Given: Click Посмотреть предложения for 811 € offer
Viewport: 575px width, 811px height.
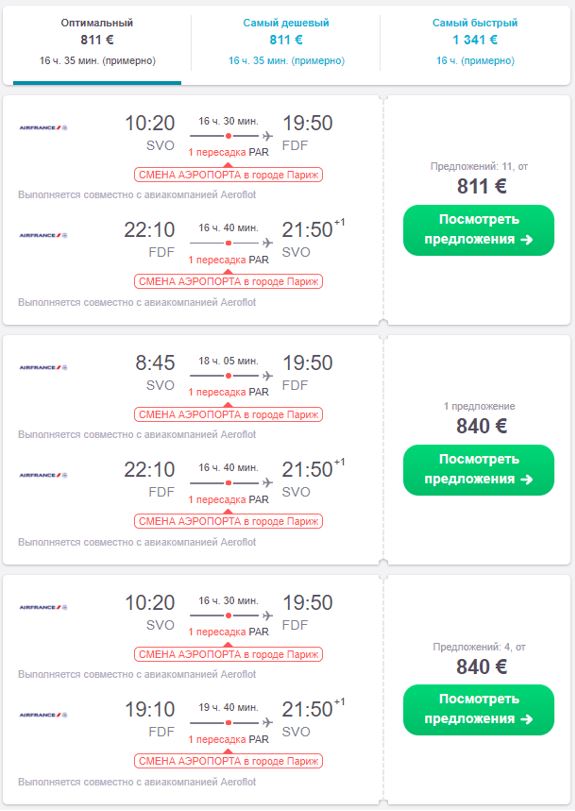Looking at the screenshot, I should (478, 230).
